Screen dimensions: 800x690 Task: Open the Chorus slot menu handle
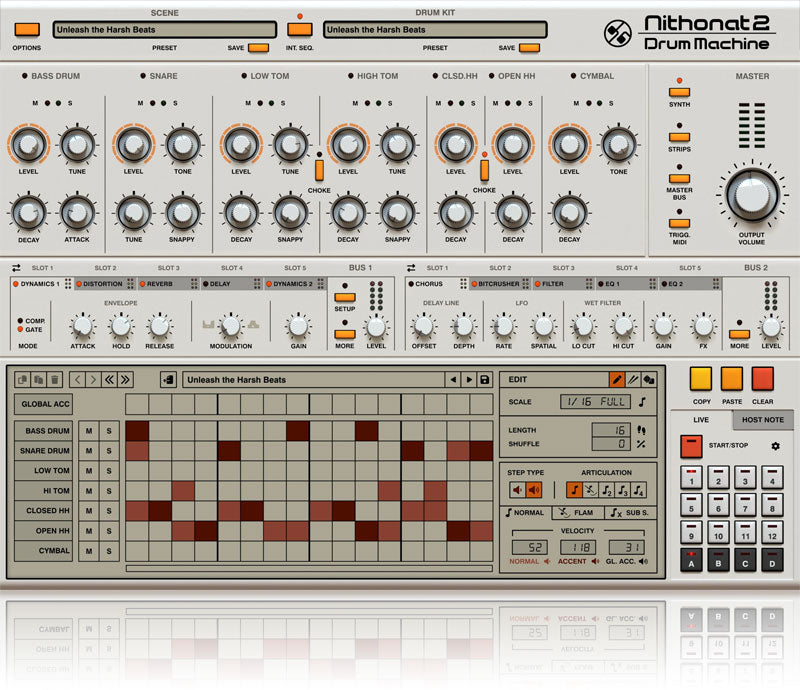coord(463,284)
